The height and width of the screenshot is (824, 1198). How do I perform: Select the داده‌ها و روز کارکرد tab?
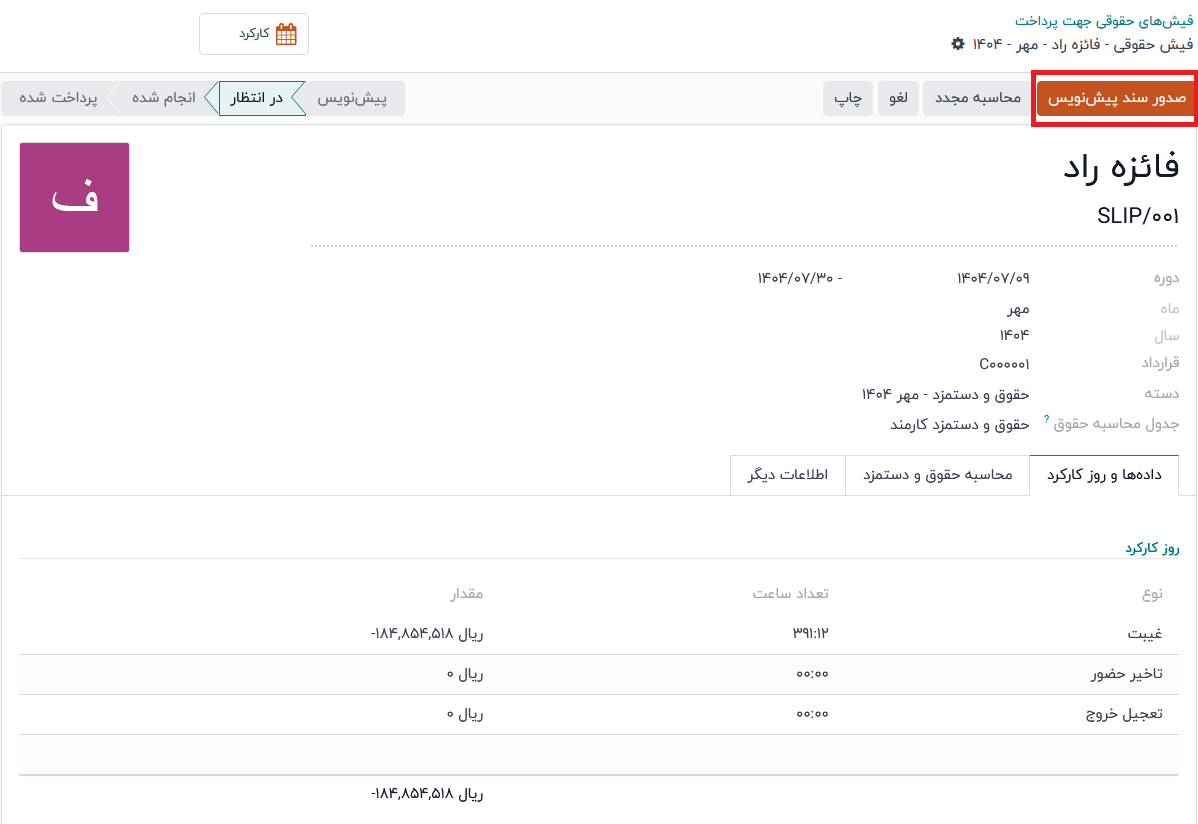pyautogui.click(x=1104, y=475)
